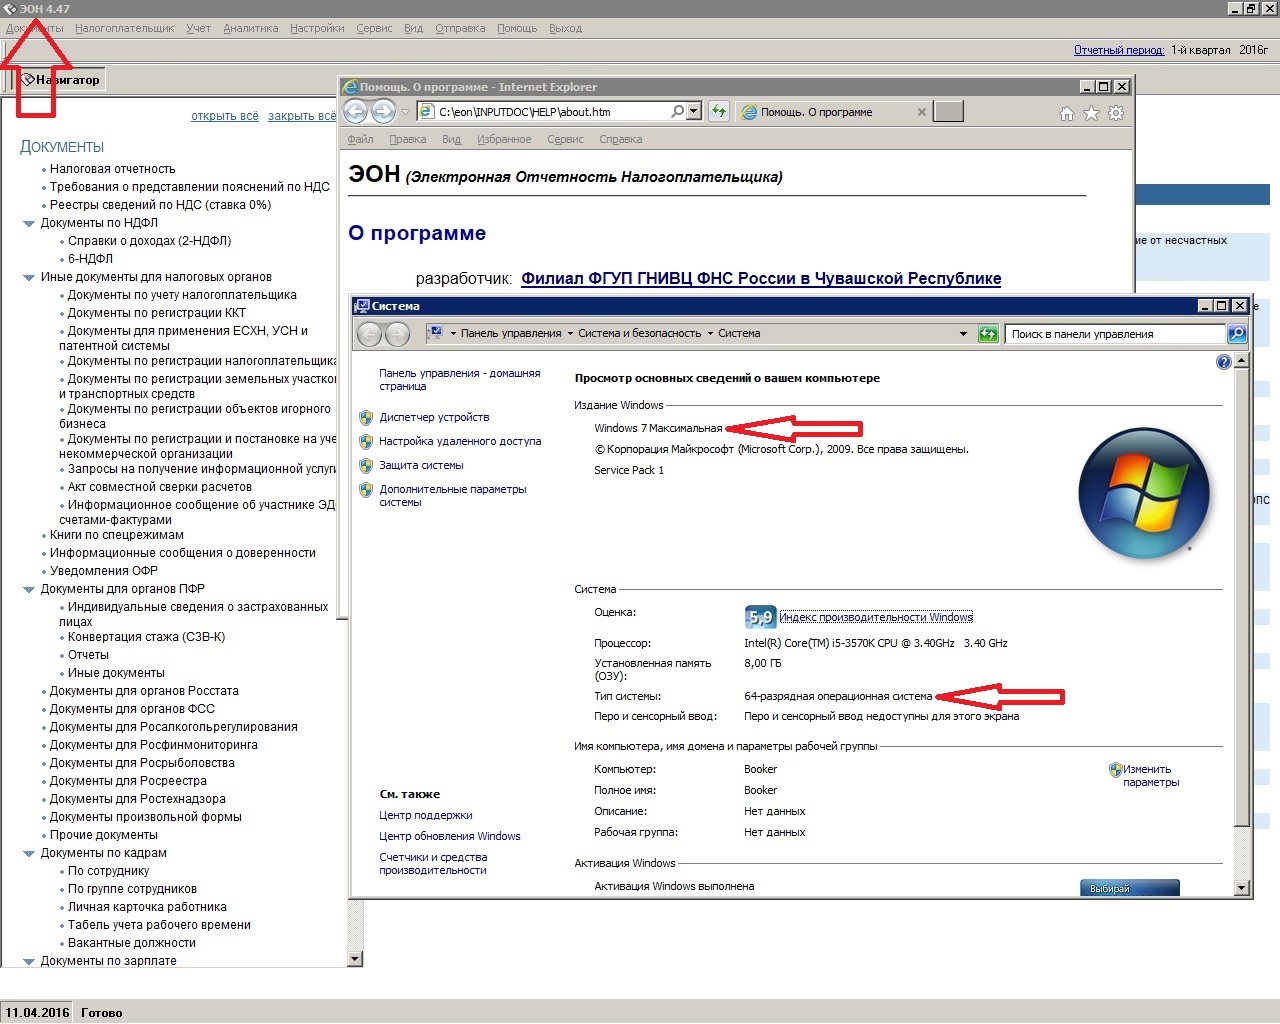Open Документы для органов ФСС item

click(132, 709)
